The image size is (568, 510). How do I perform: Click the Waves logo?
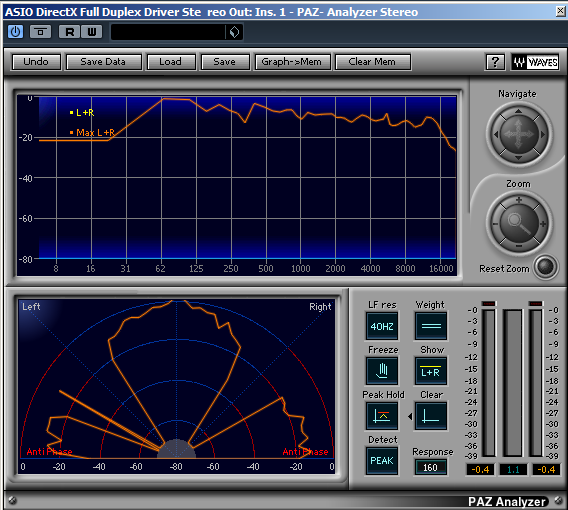click(x=535, y=62)
